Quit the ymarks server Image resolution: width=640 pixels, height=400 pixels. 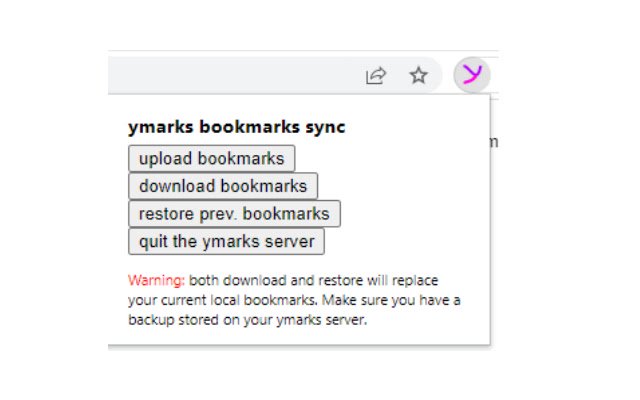227,241
